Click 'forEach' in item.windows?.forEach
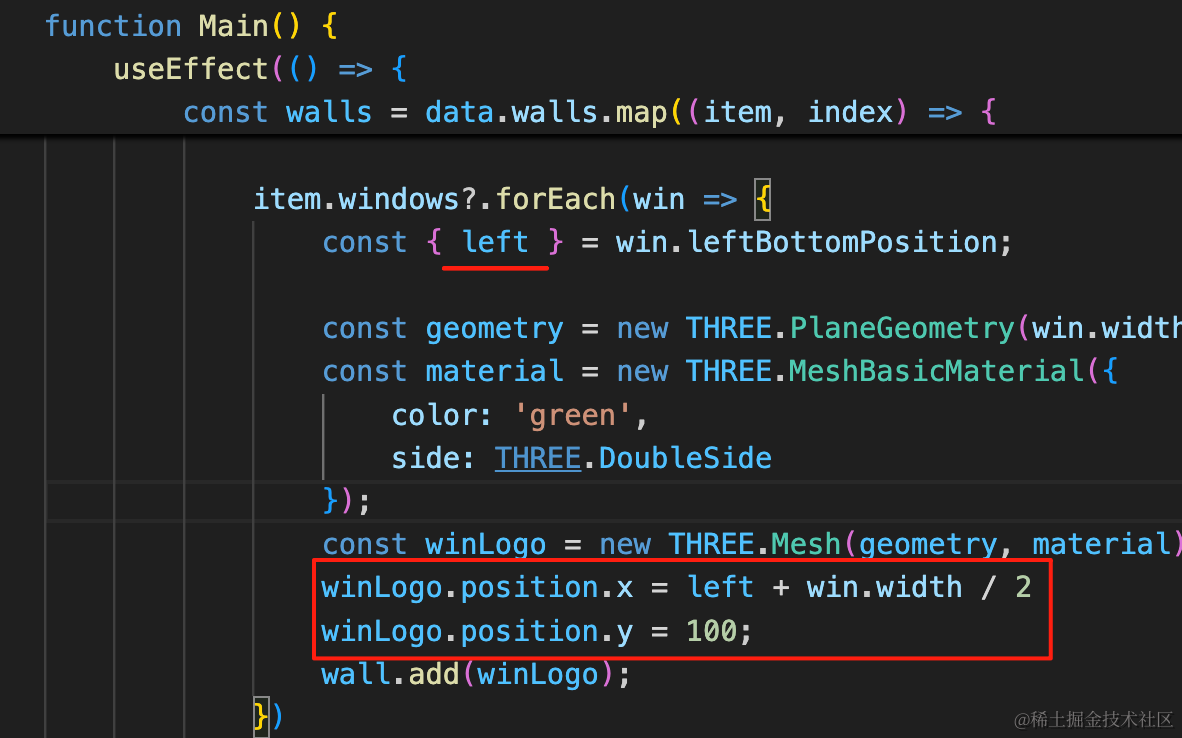The height and width of the screenshot is (738, 1182). click(556, 199)
